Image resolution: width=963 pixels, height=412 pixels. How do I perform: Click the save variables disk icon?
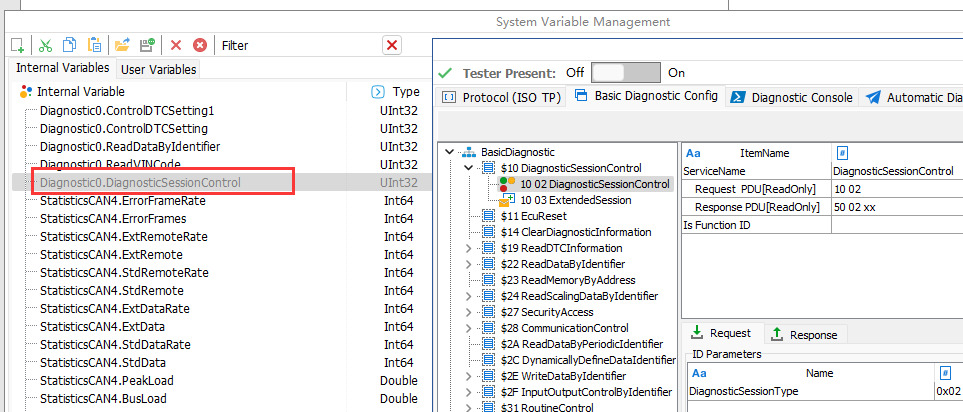(147, 45)
